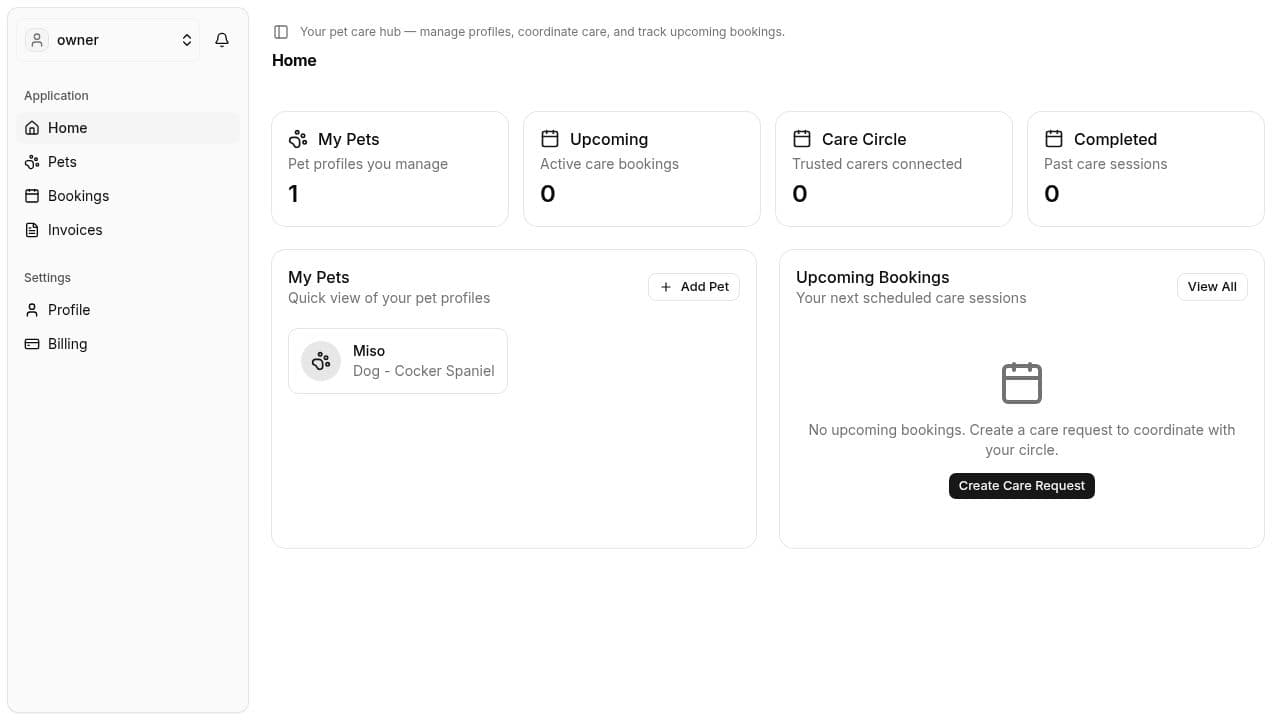Click 'Active care bookings' subtitle

click(x=609, y=164)
